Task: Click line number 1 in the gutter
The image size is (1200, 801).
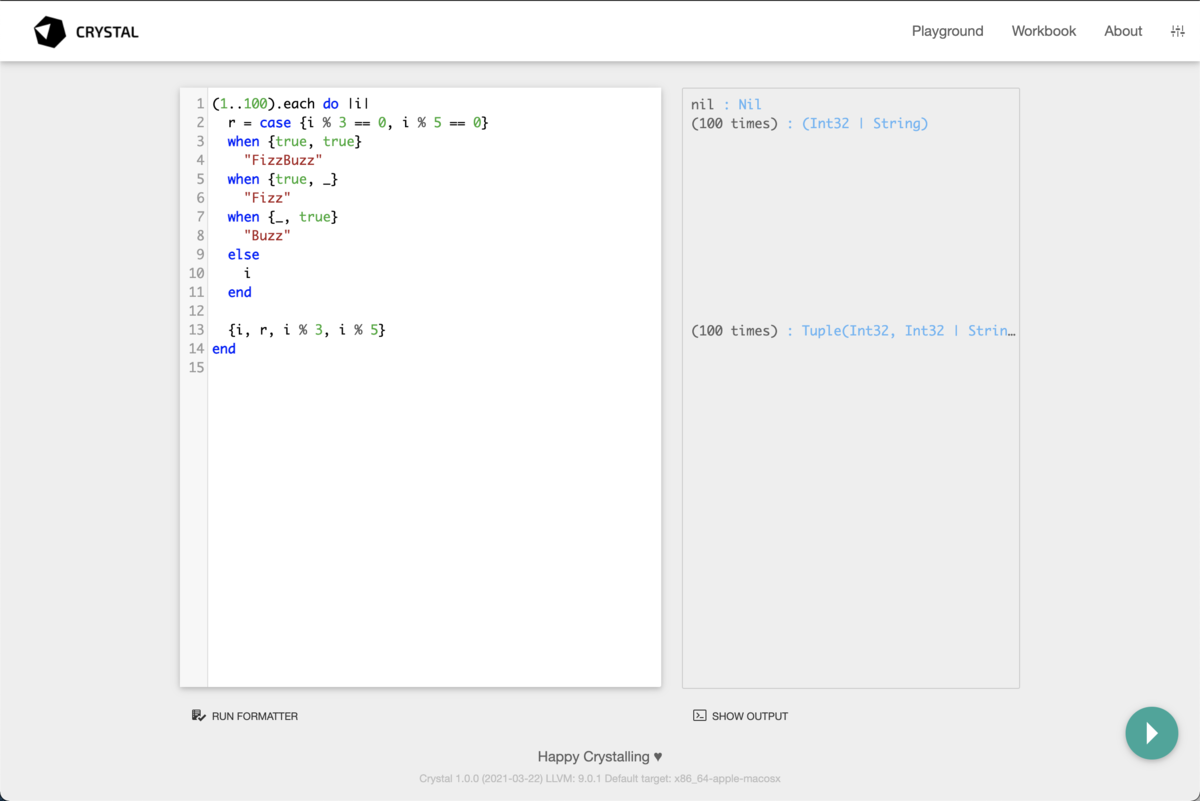Action: pyautogui.click(x=201, y=104)
